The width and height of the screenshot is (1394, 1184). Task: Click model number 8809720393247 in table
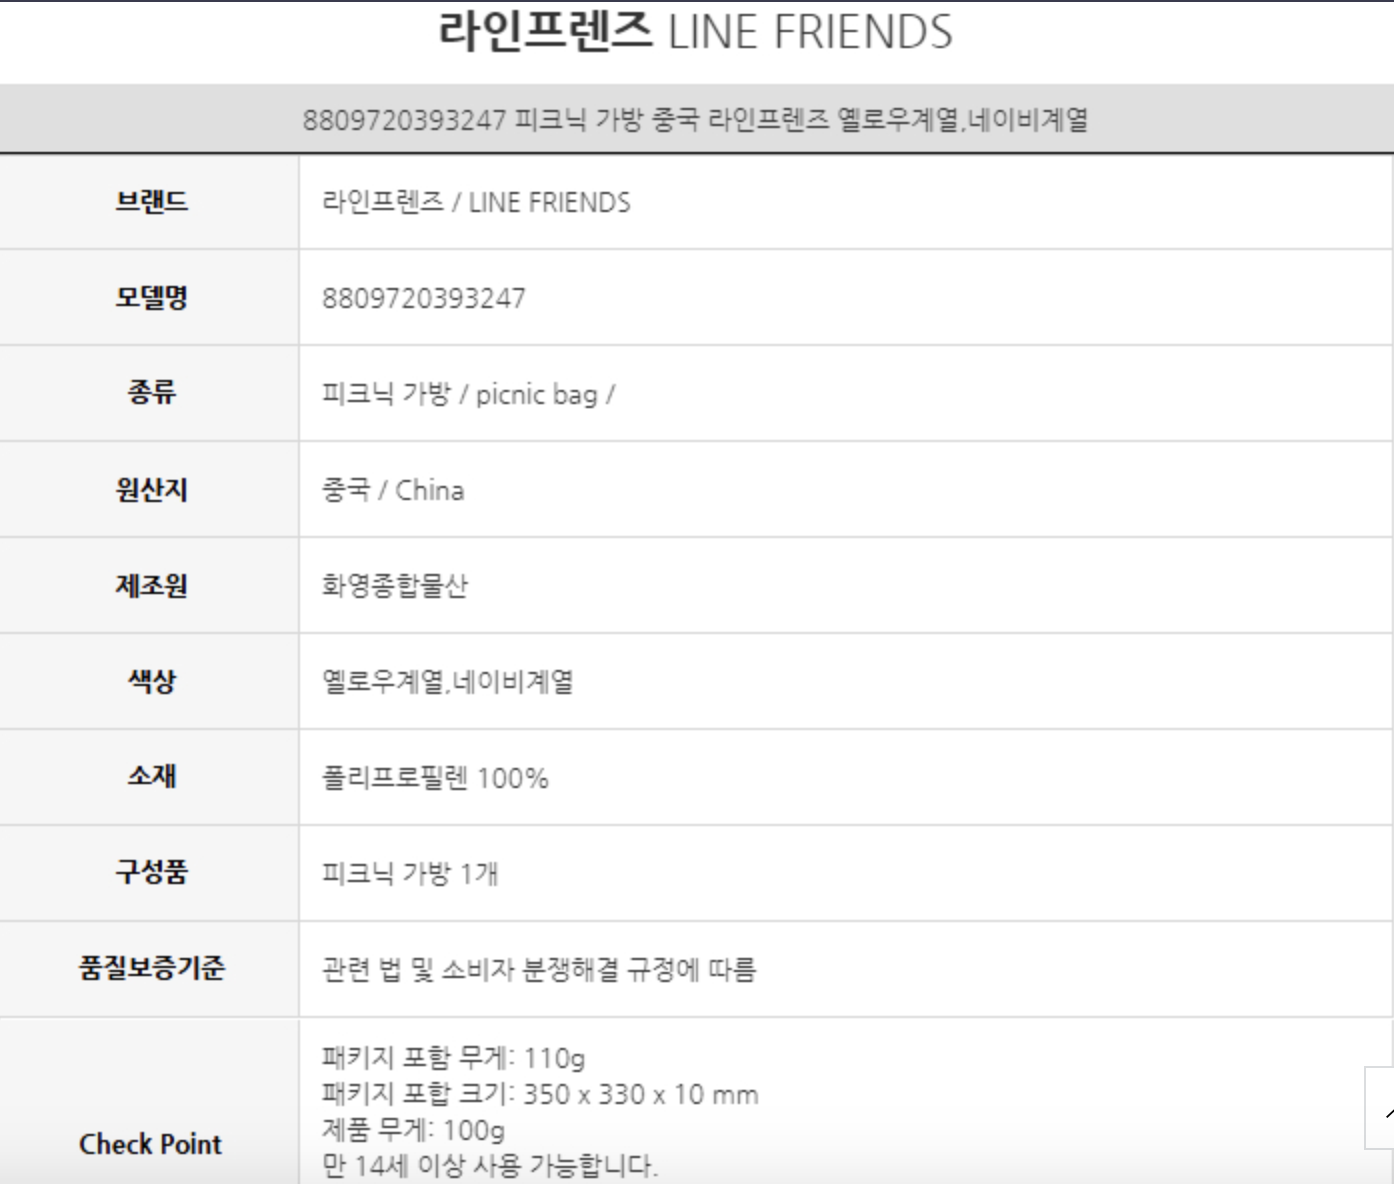click(423, 298)
